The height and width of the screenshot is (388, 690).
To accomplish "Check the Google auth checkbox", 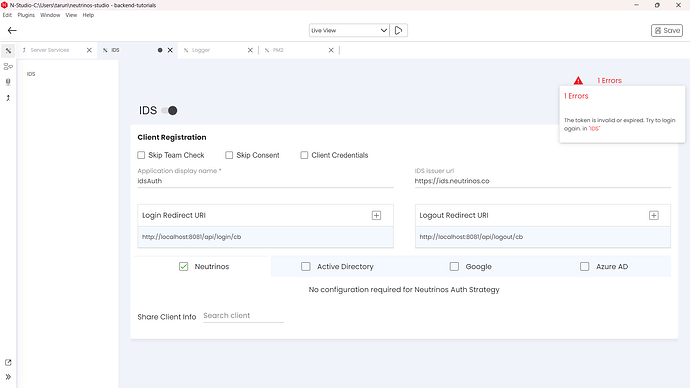I will 454,267.
